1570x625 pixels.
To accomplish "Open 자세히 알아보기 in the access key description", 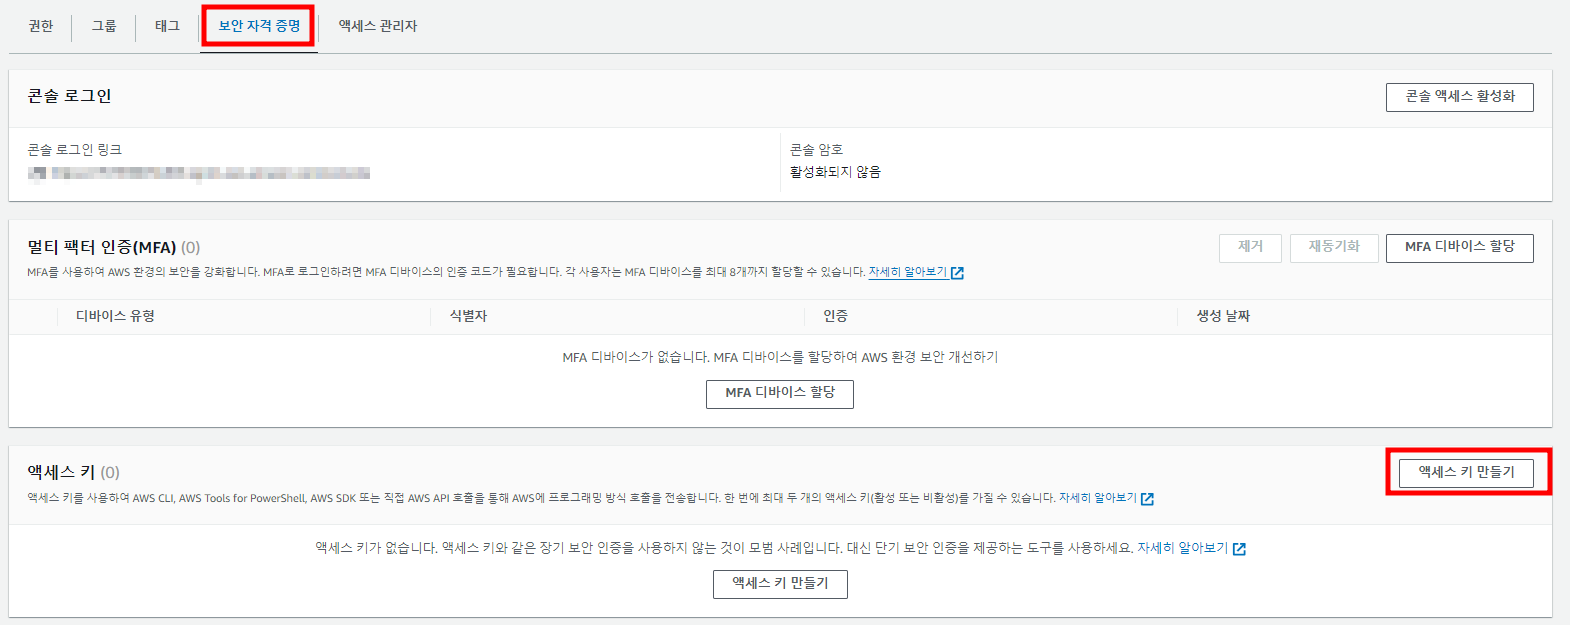I will [x=1098, y=498].
